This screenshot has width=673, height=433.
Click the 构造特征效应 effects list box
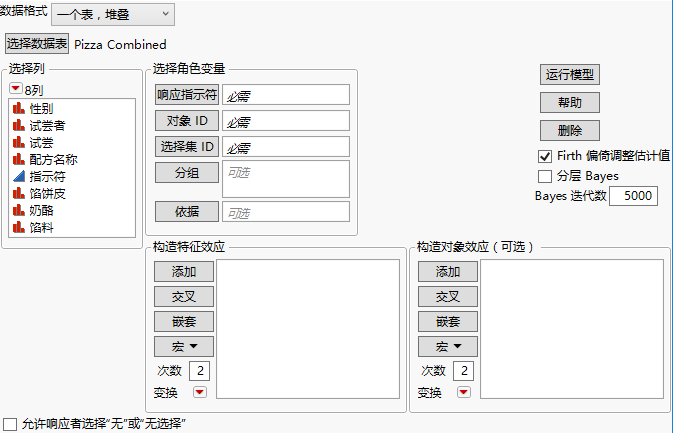(308, 329)
